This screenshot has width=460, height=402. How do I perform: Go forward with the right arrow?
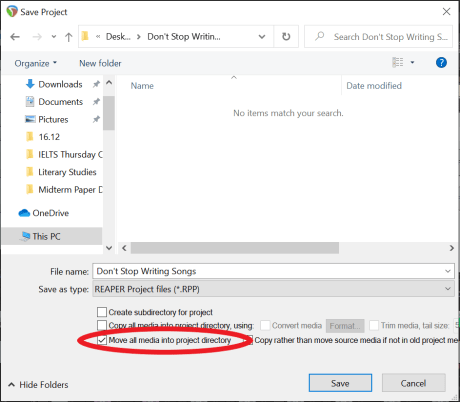(37, 37)
